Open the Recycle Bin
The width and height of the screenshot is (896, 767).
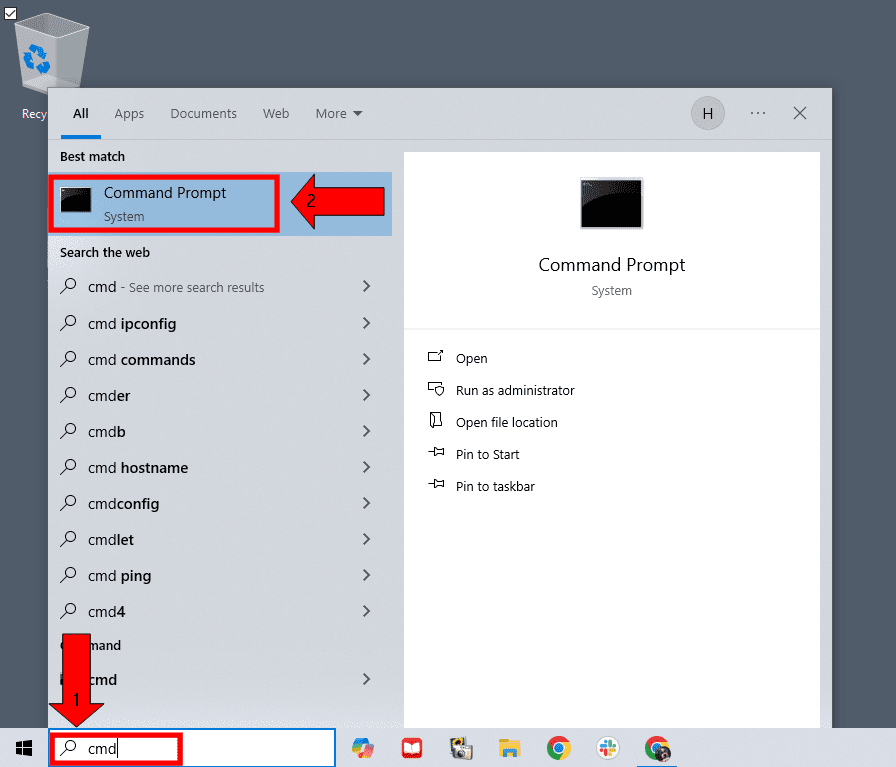48,50
